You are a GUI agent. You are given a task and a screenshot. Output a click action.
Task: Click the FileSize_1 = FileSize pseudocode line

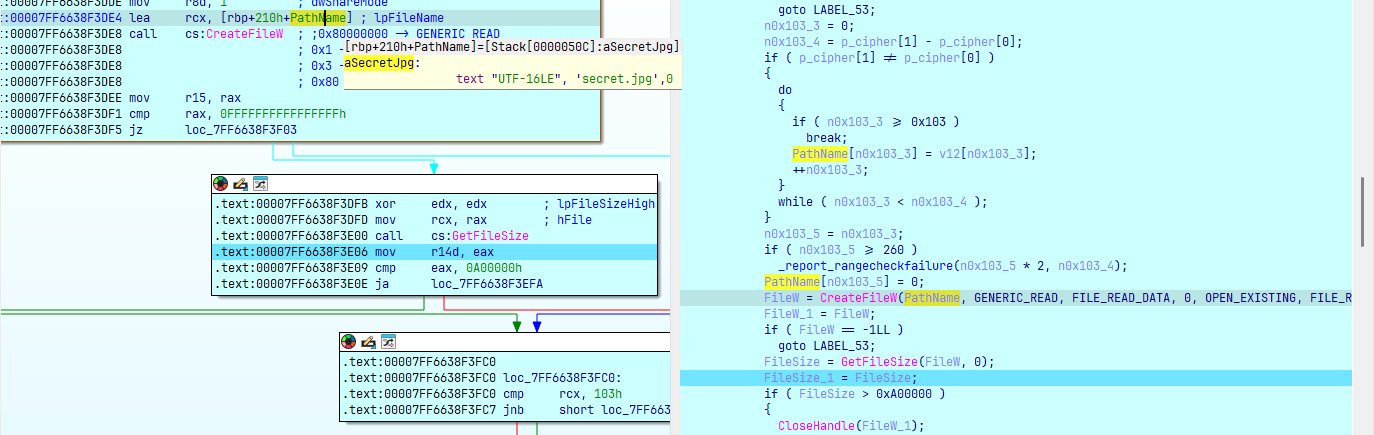pos(839,378)
